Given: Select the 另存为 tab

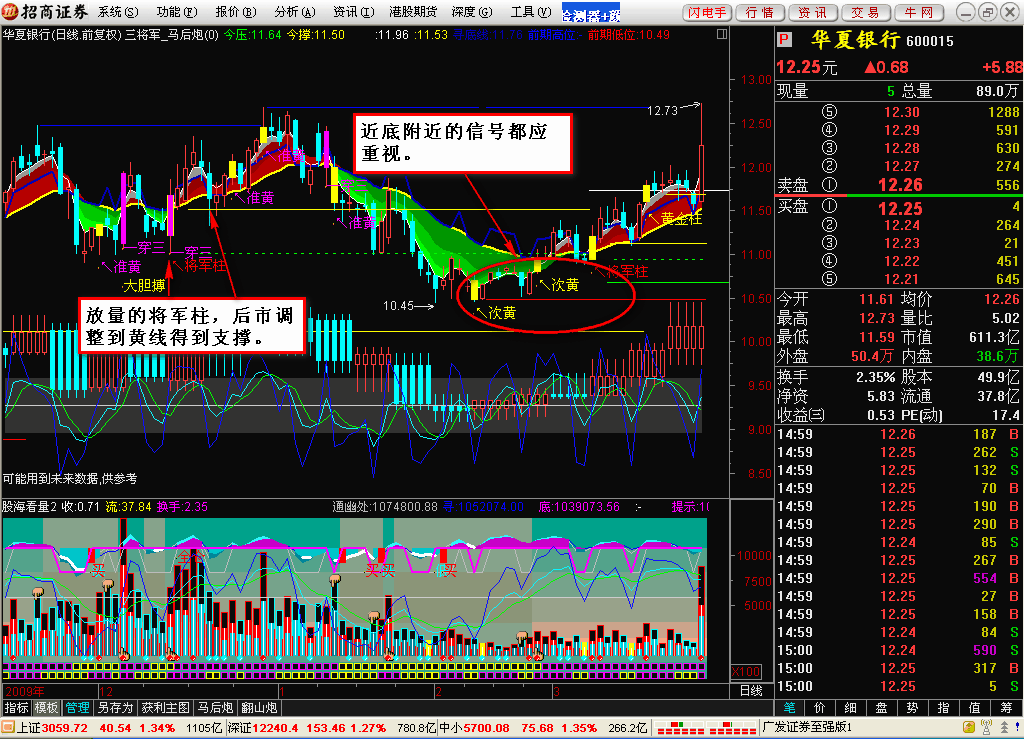Looking at the screenshot, I should tap(116, 708).
